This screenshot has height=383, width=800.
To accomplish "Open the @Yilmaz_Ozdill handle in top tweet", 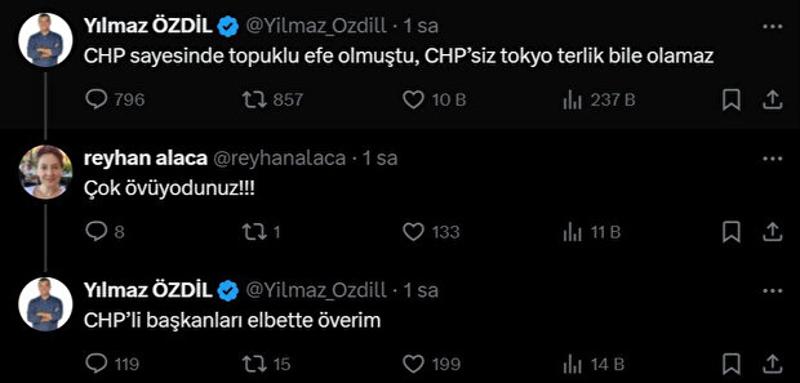I will pos(316,27).
